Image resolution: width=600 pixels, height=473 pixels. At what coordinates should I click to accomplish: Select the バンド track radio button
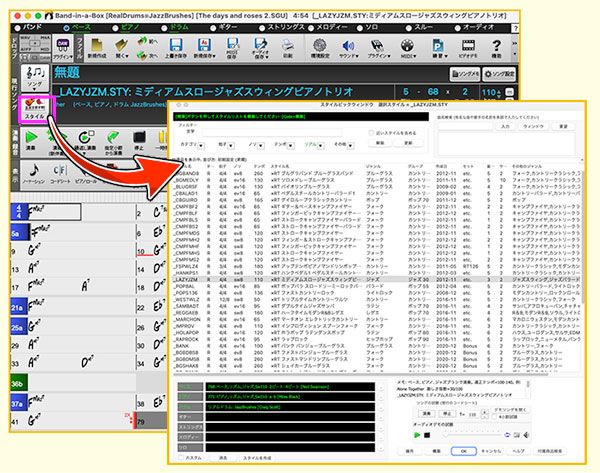click(18, 28)
